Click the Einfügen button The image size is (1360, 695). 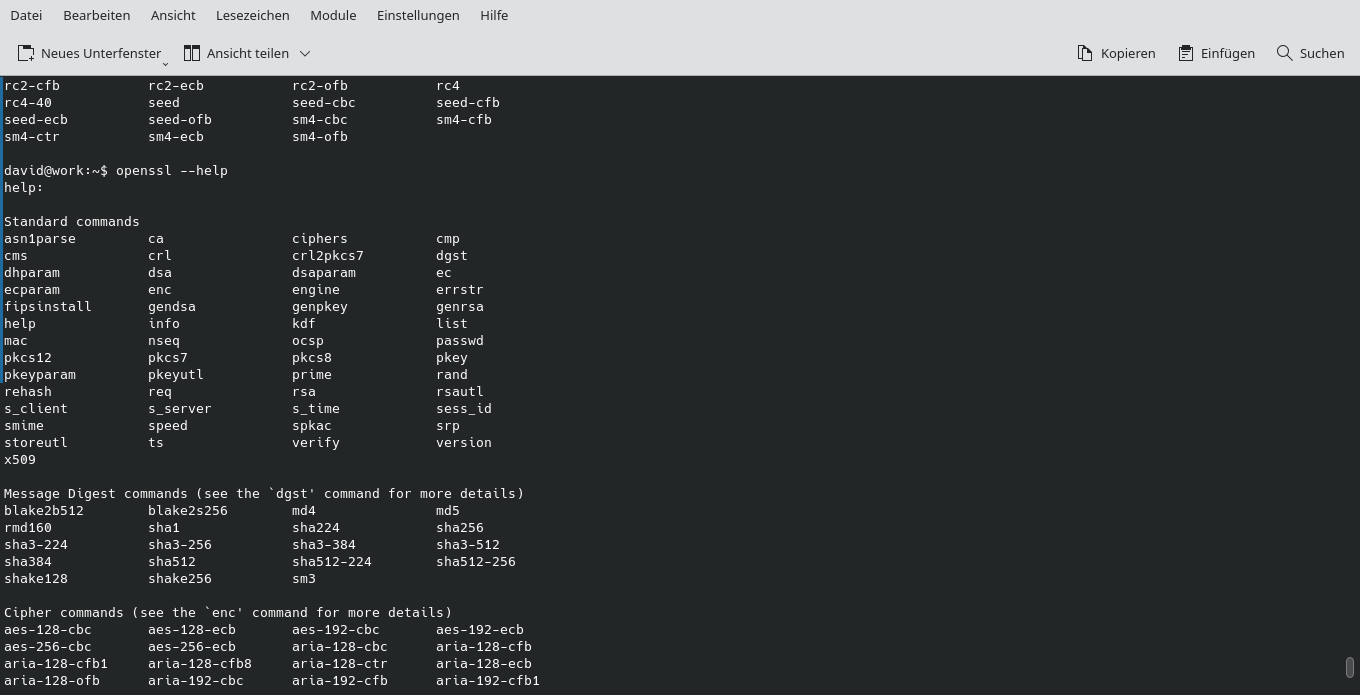[1216, 53]
